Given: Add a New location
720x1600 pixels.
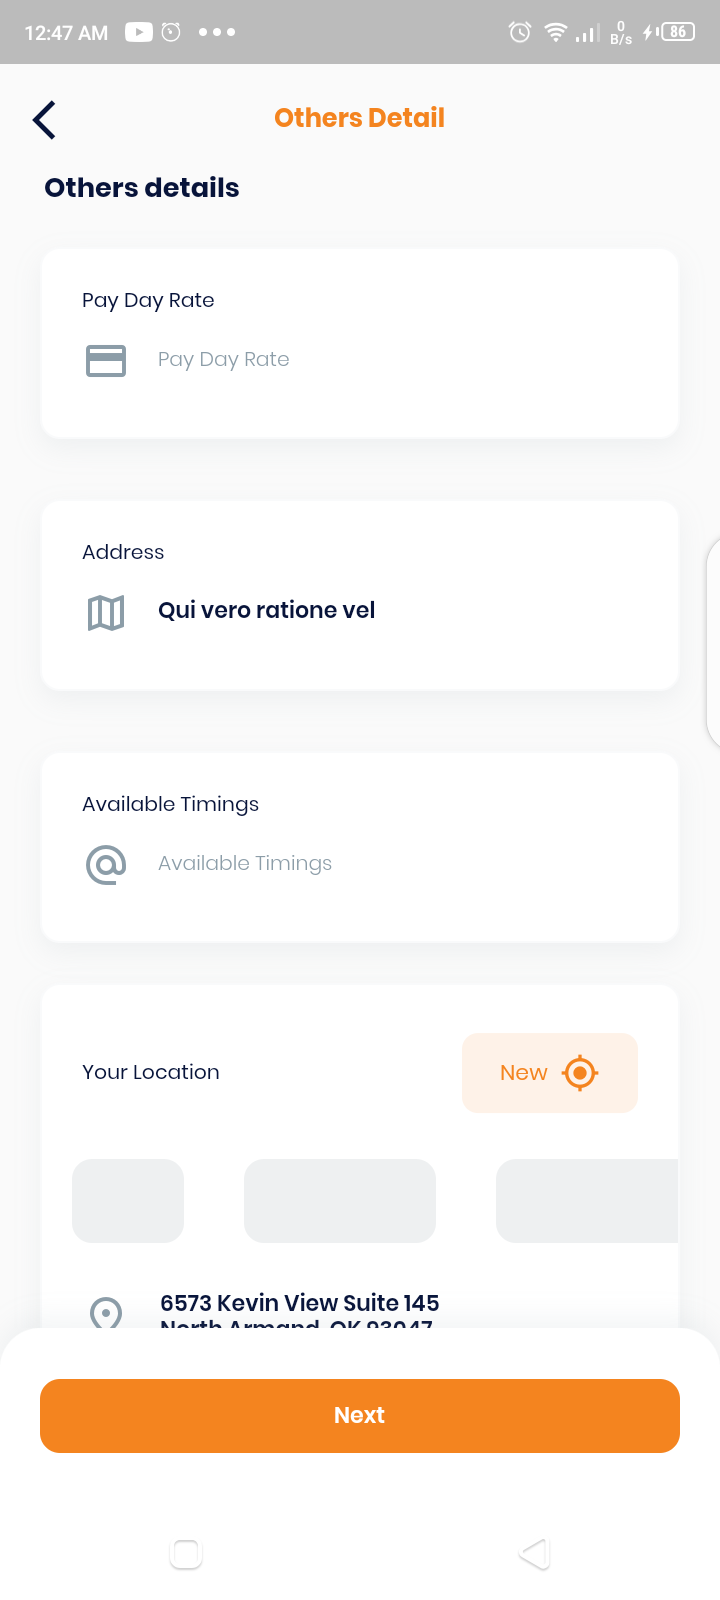Looking at the screenshot, I should pyautogui.click(x=550, y=1073).
